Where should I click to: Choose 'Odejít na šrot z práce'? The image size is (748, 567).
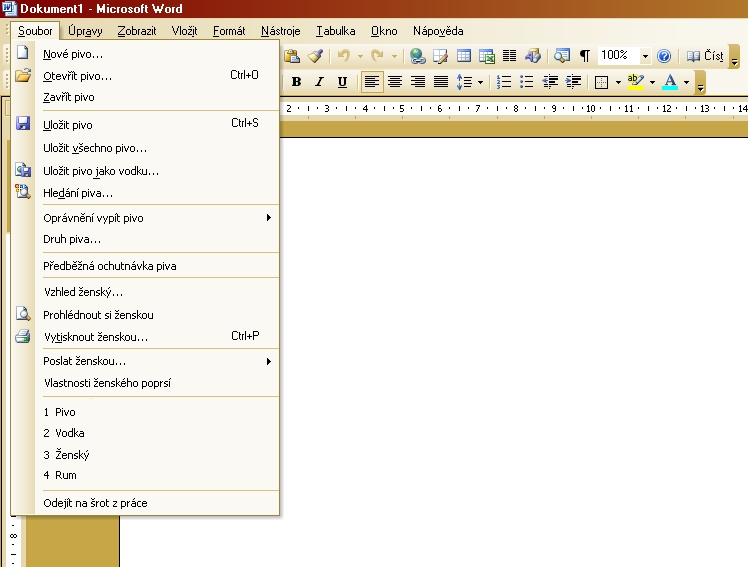[x=95, y=503]
